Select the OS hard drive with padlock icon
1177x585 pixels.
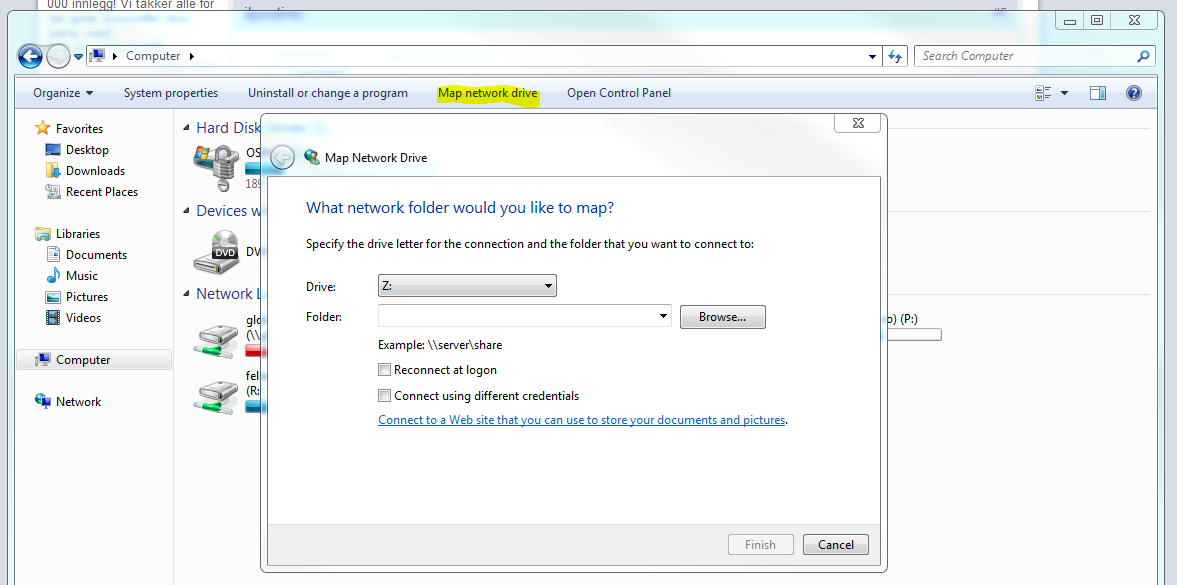[216, 167]
